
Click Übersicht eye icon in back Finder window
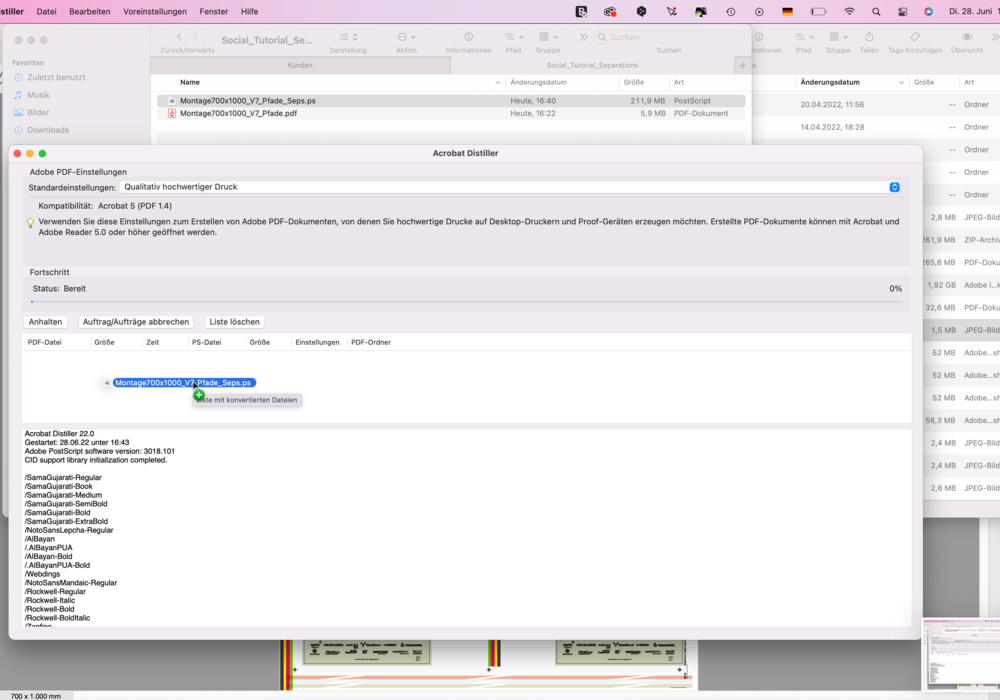coord(967,37)
